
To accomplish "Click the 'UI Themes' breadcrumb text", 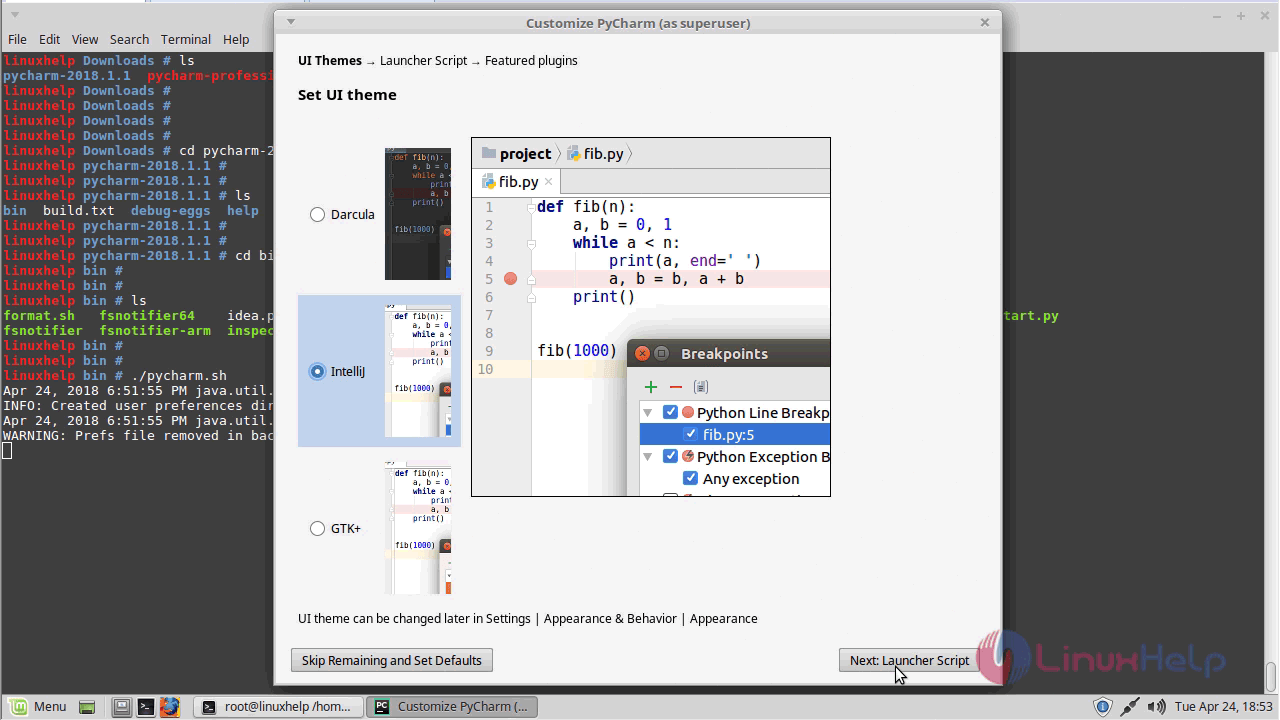I will coord(330,60).
